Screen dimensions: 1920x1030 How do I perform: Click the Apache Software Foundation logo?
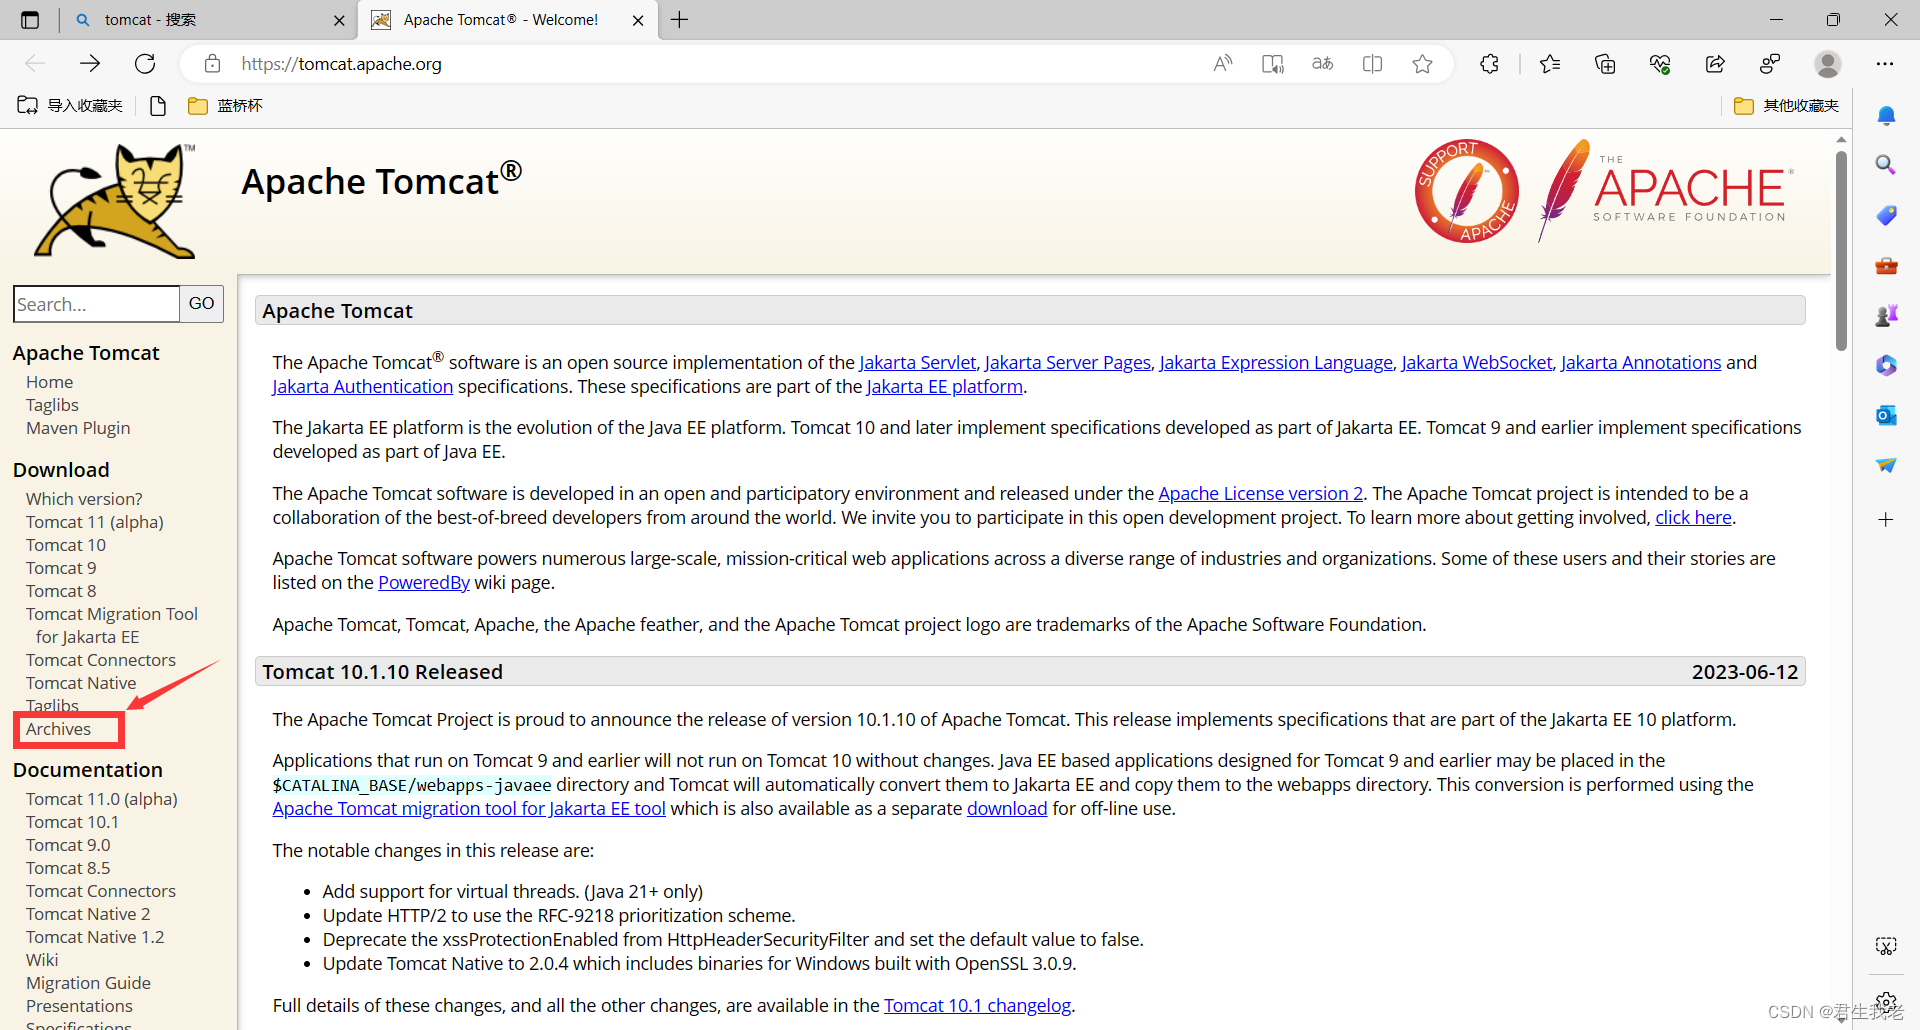1667,190
